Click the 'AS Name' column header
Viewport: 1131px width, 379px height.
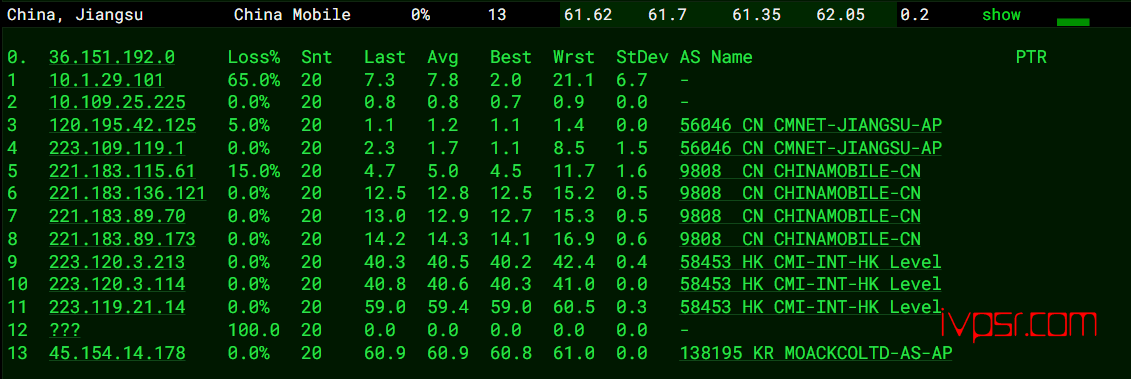716,57
